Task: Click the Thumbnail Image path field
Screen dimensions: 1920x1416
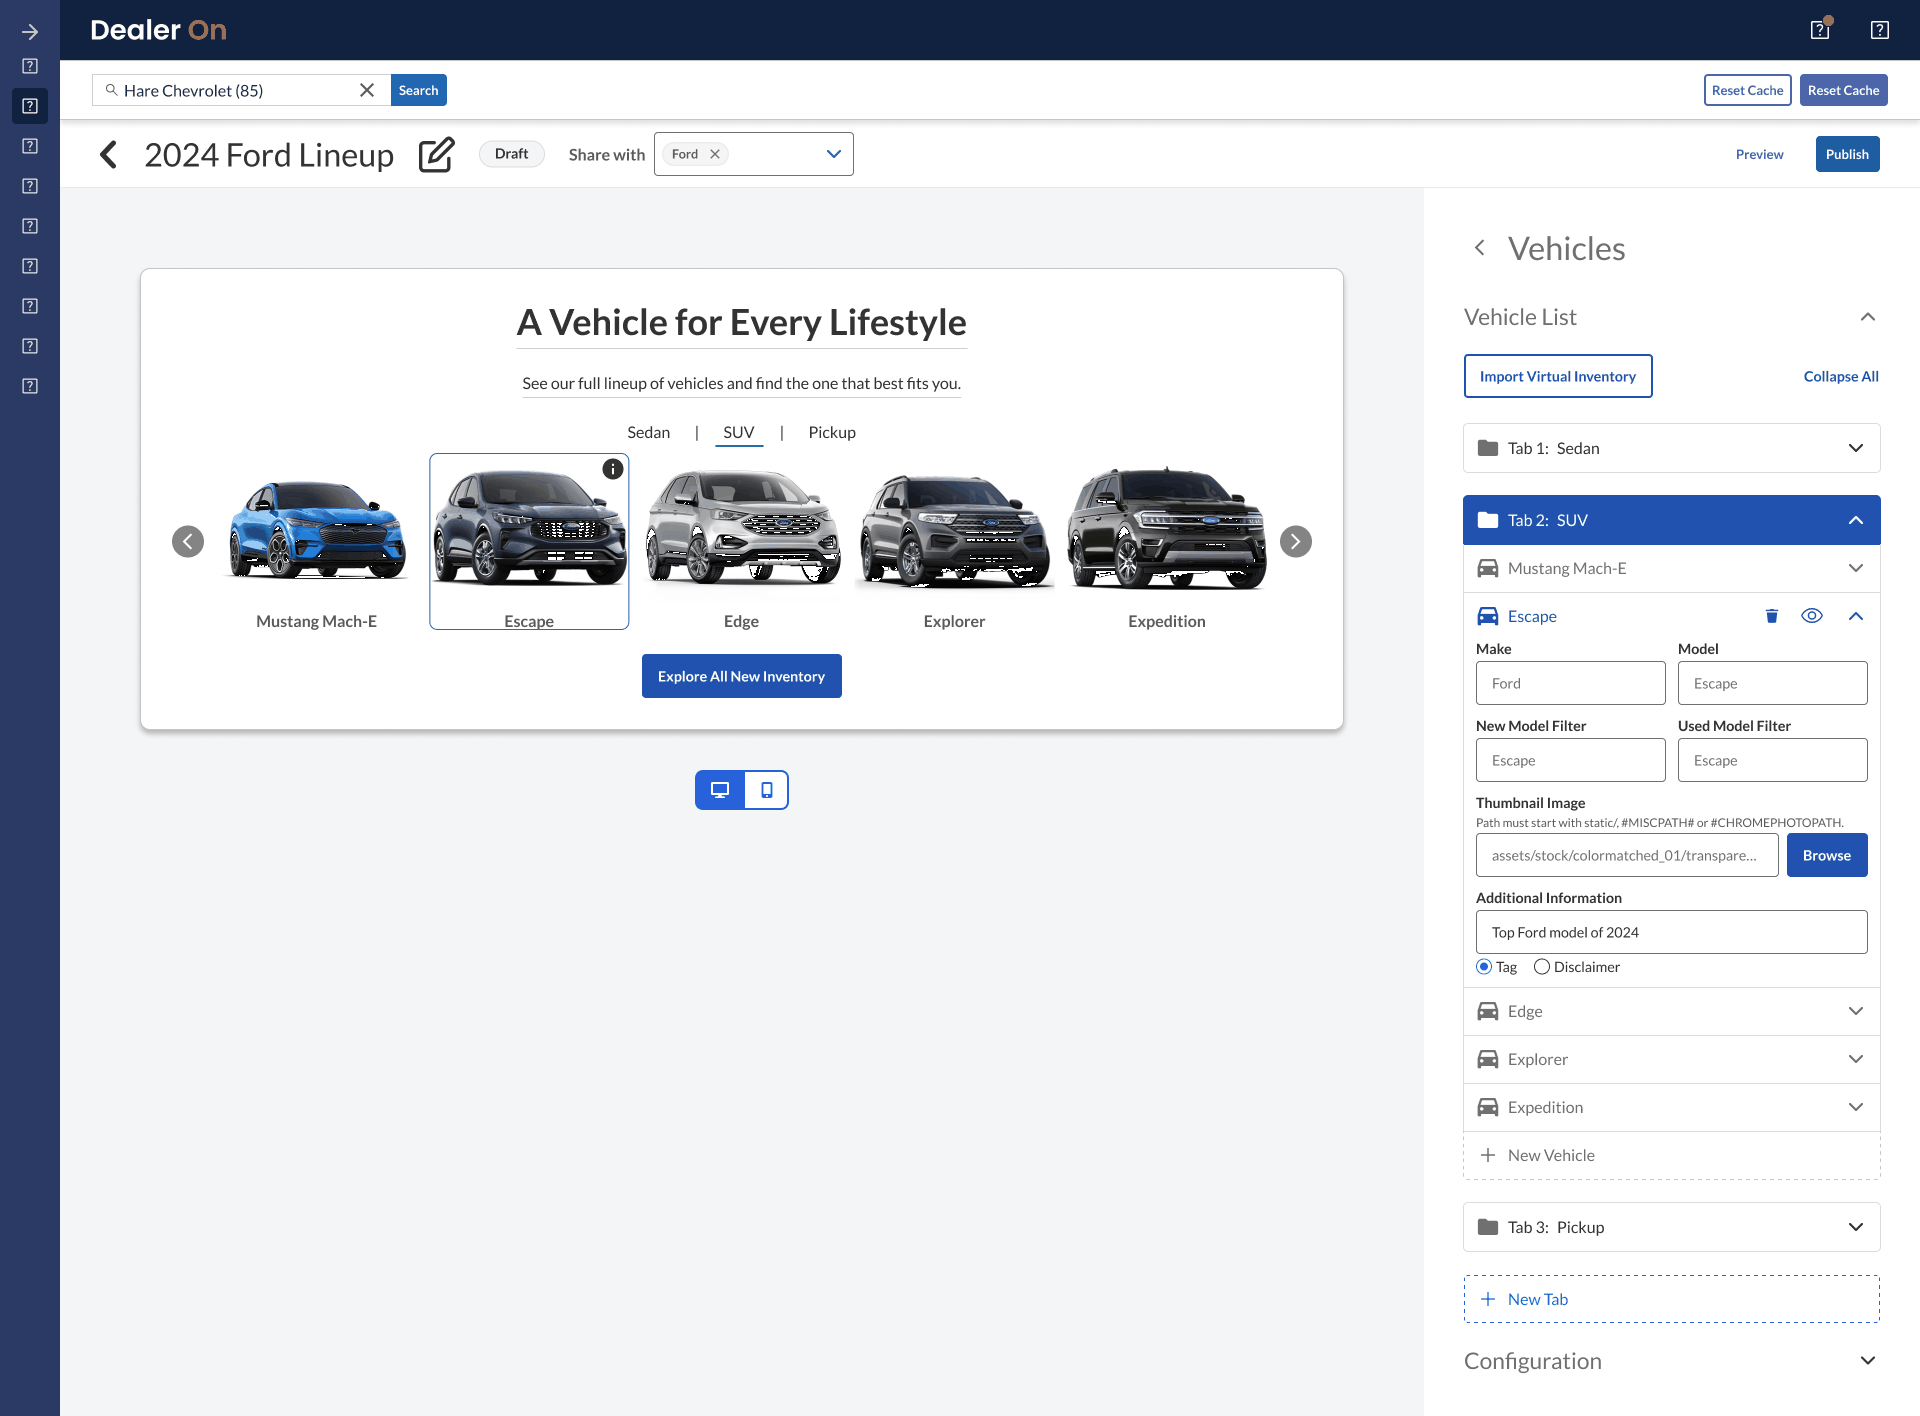Action: [x=1626, y=855]
